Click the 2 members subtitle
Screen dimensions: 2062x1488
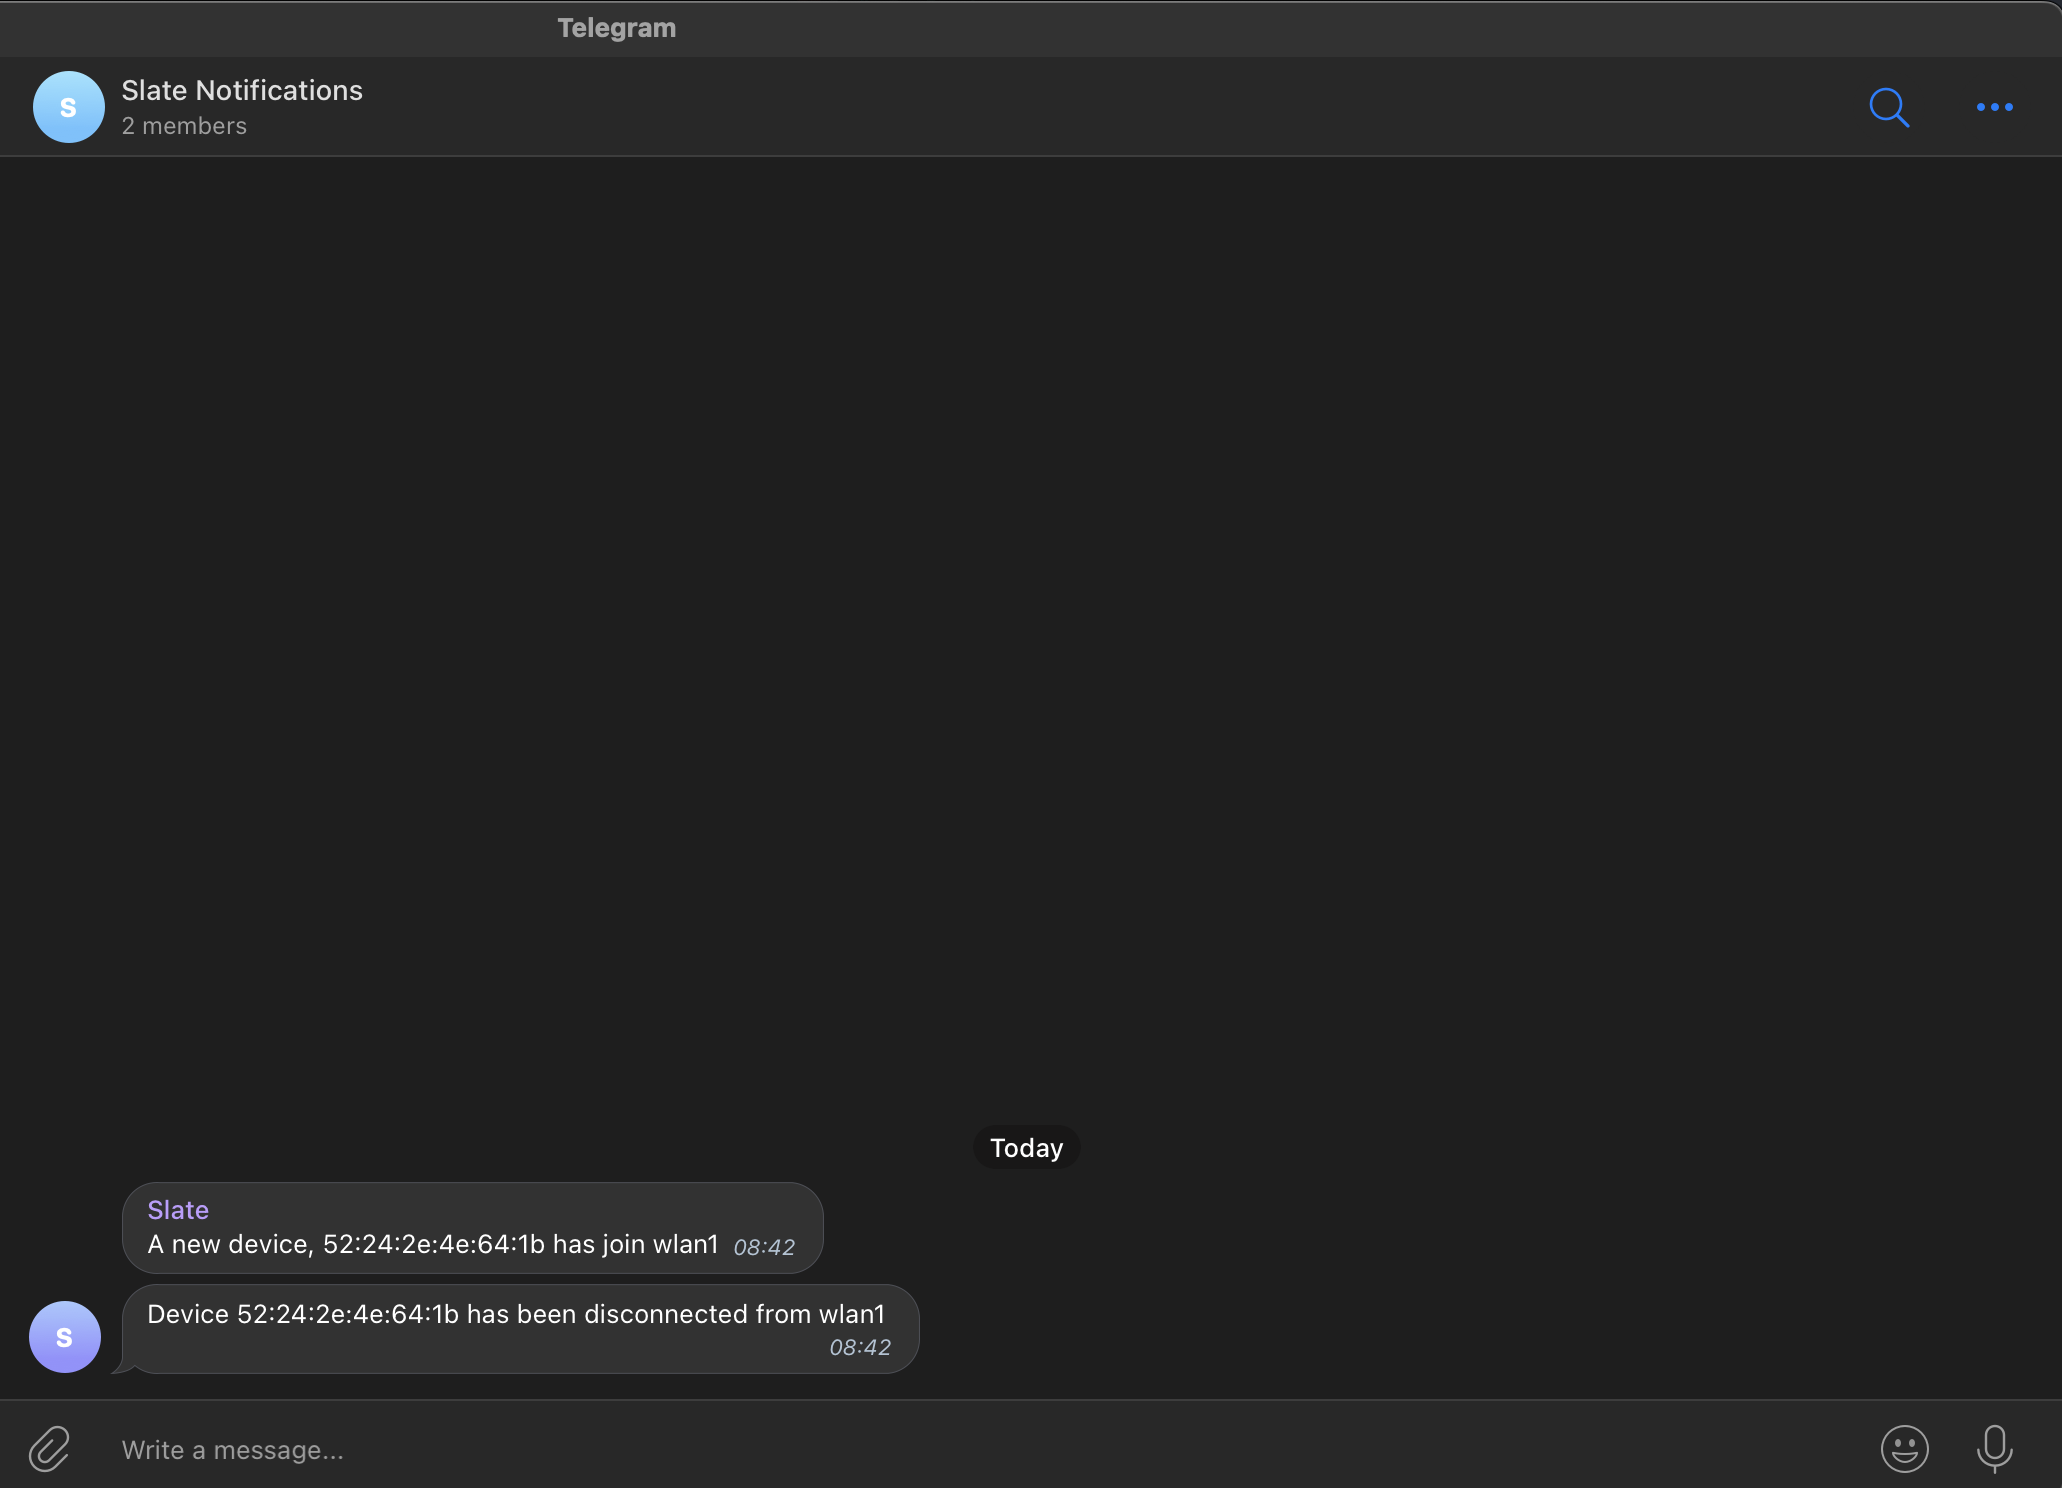(x=184, y=126)
